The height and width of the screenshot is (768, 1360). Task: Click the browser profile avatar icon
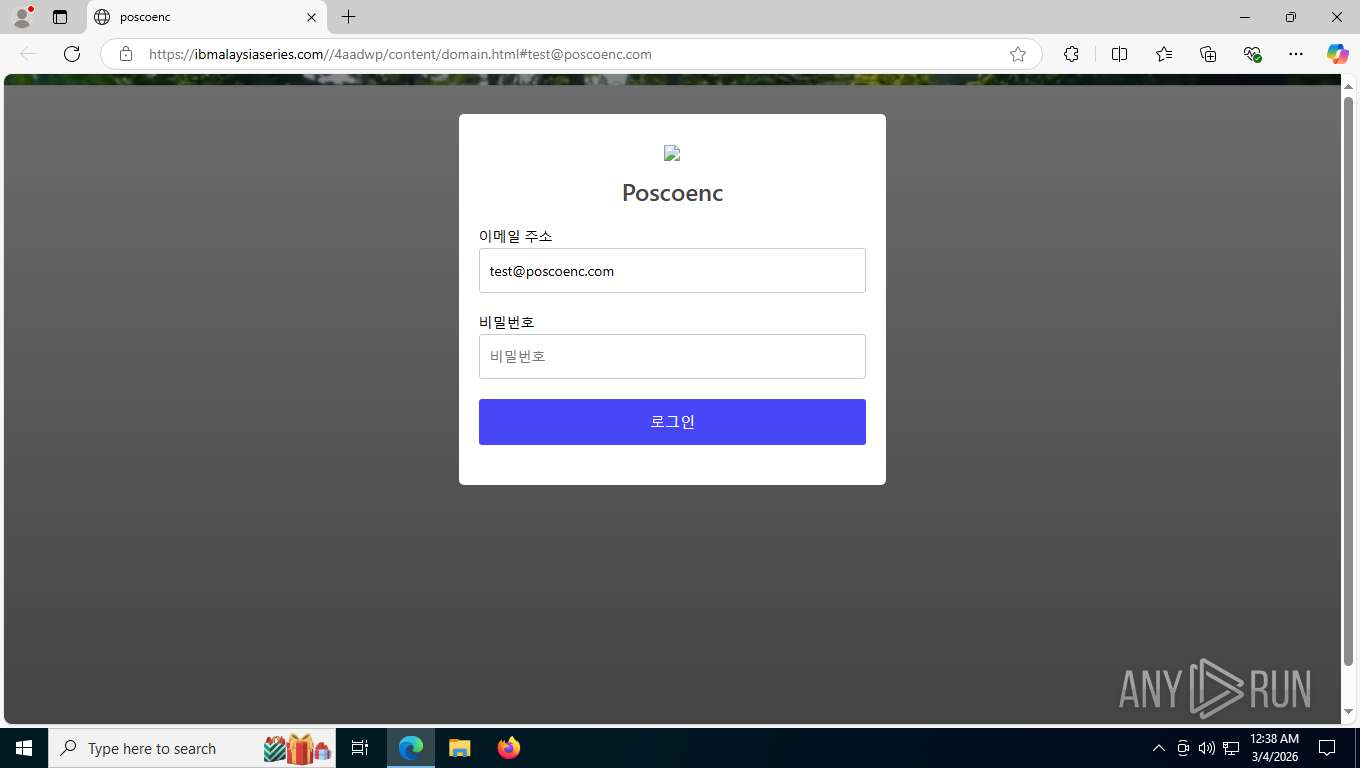coord(22,17)
